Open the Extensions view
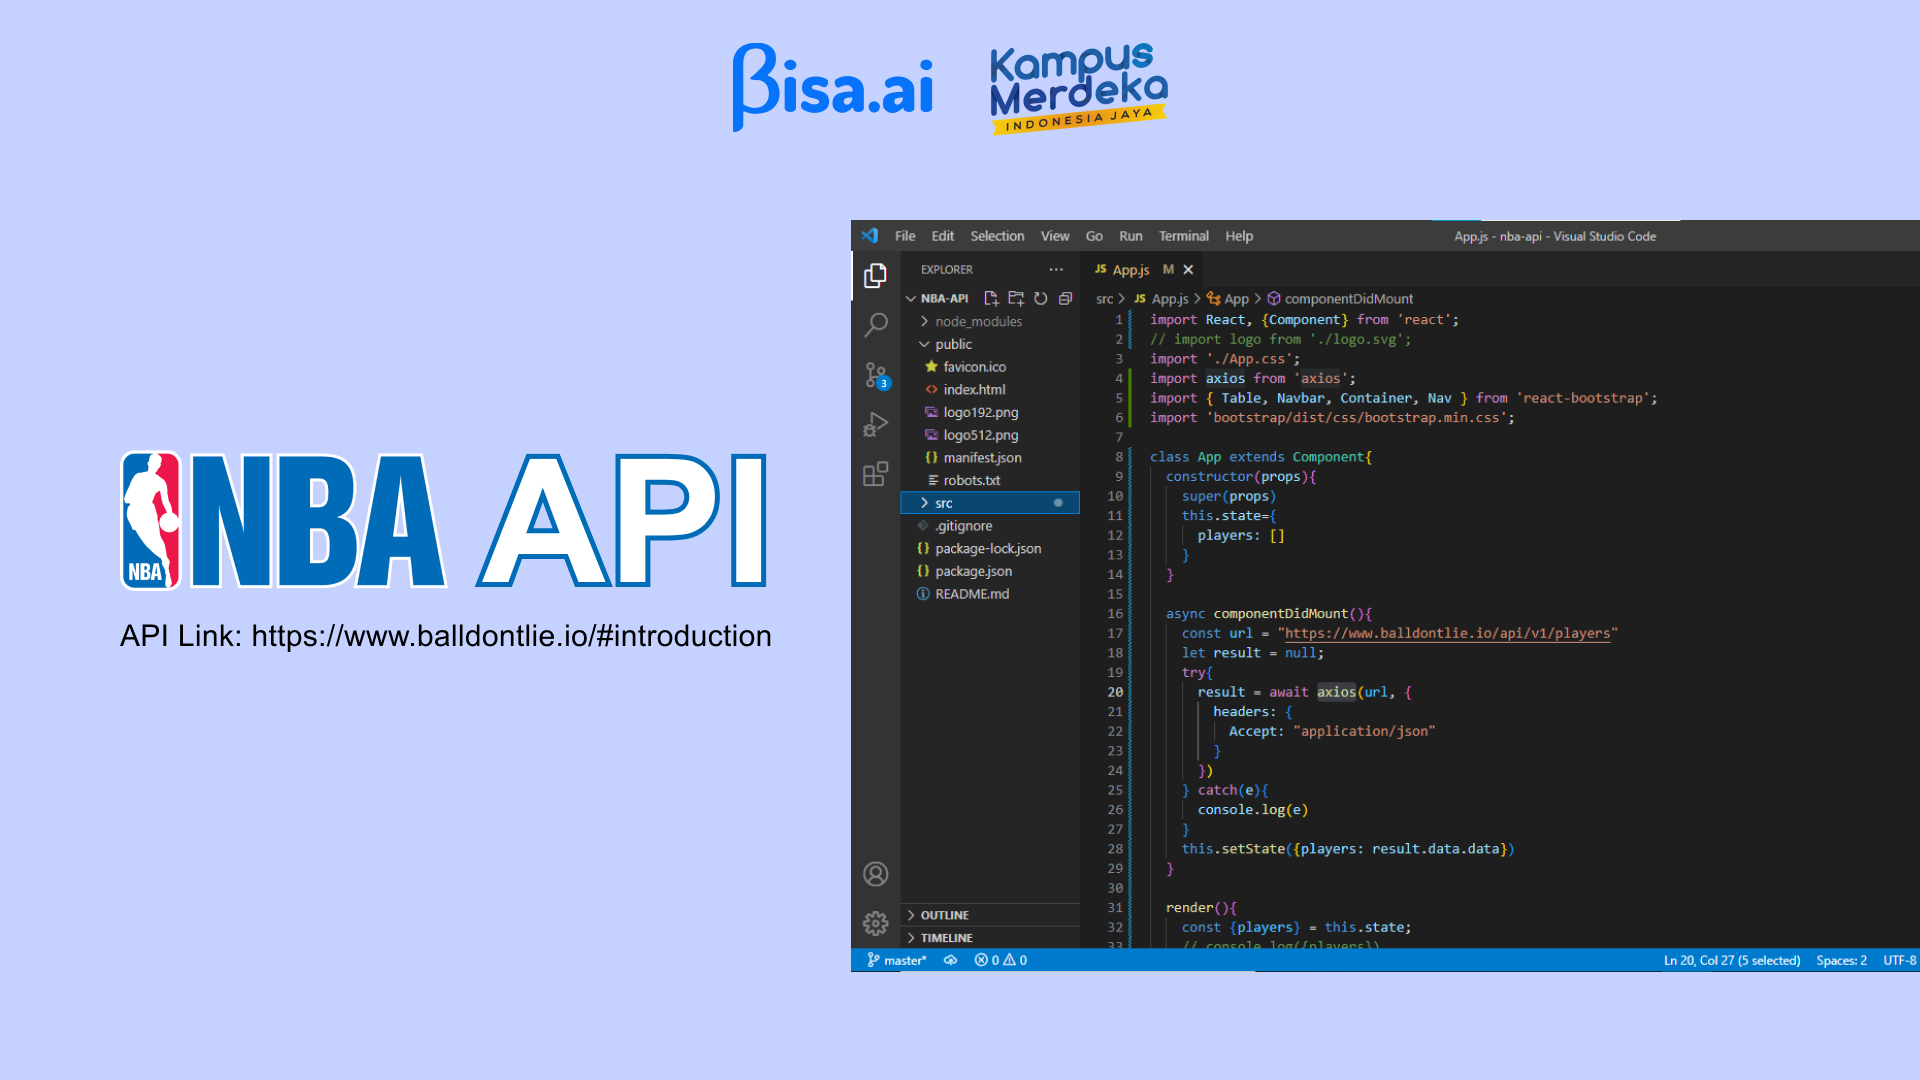1920x1080 pixels. tap(875, 473)
